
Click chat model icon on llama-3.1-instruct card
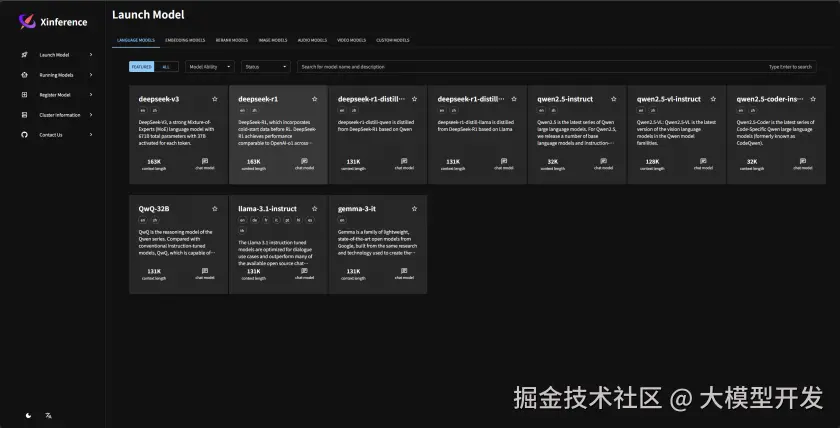[304, 271]
